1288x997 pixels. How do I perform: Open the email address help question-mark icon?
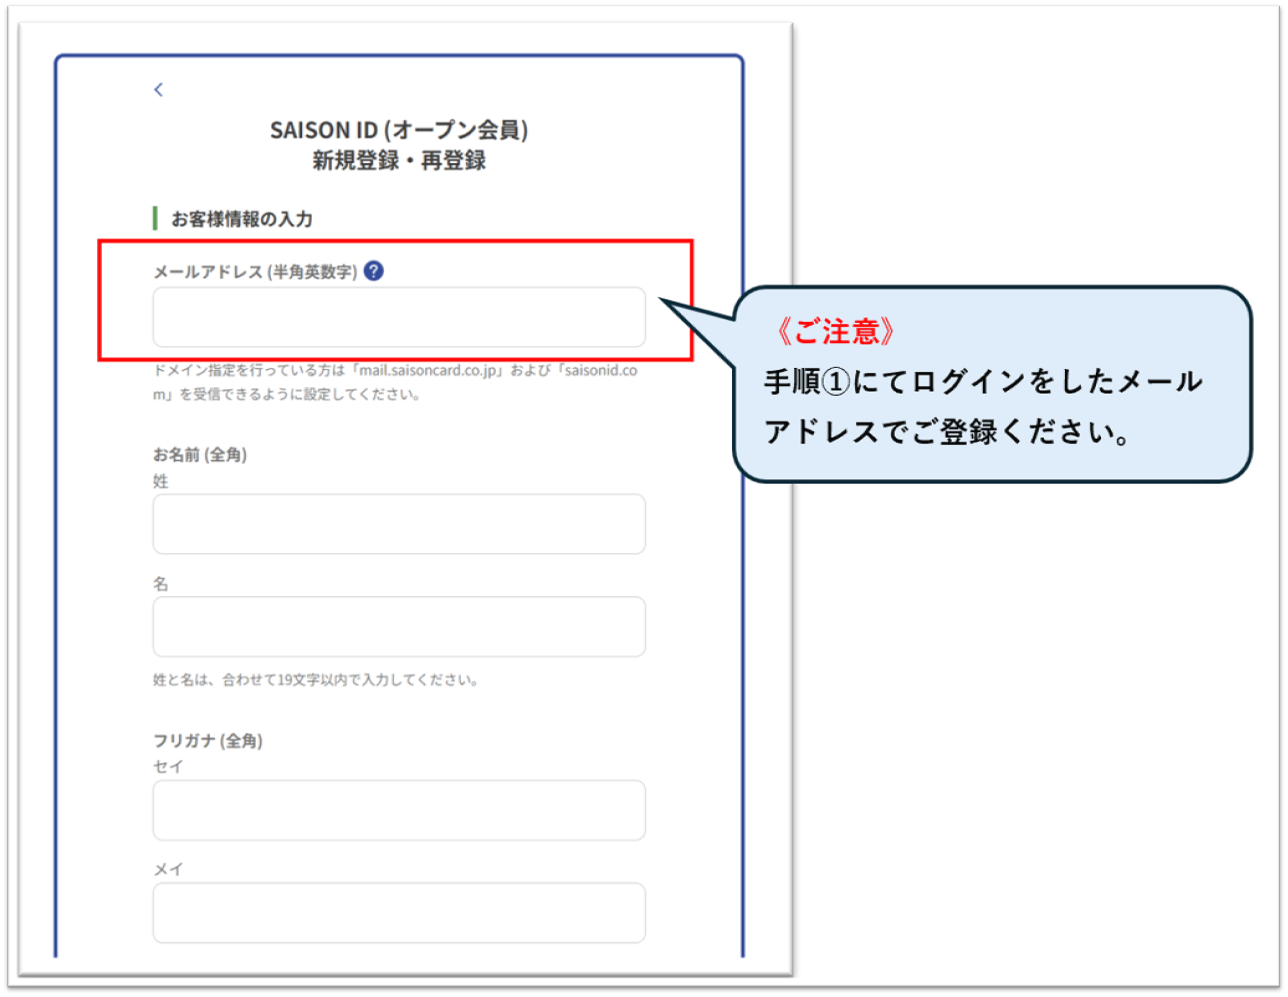tap(374, 271)
